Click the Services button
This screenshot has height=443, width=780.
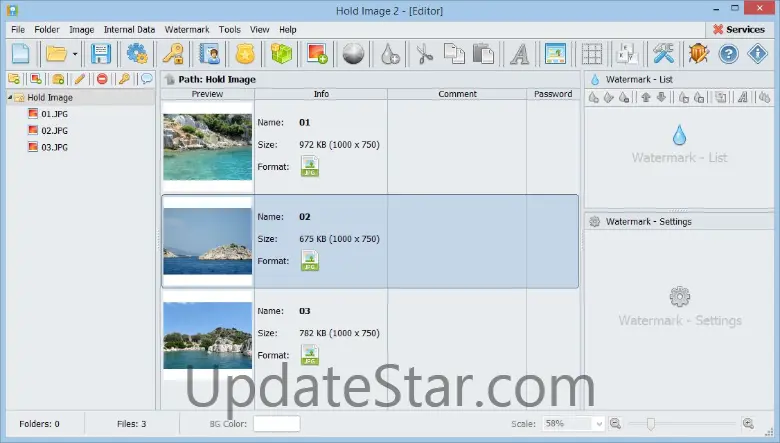tap(738, 29)
